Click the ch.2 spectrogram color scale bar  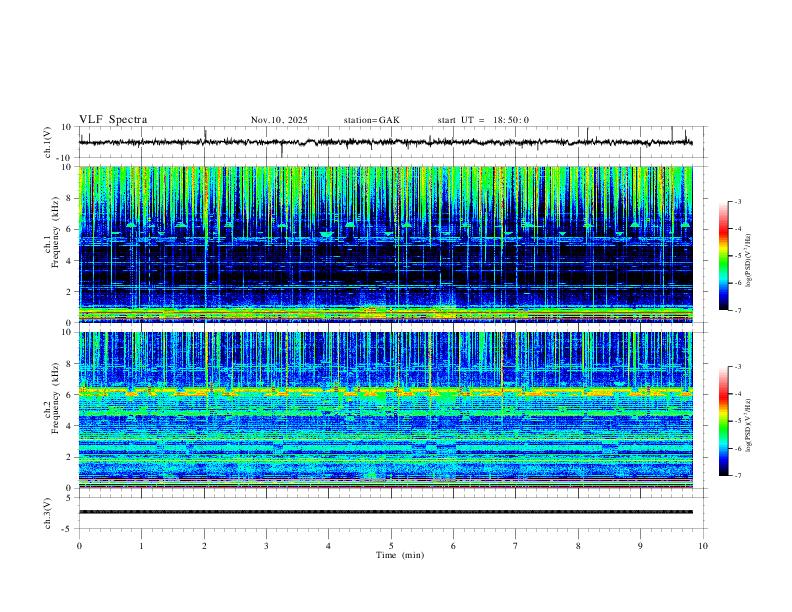pos(723,421)
